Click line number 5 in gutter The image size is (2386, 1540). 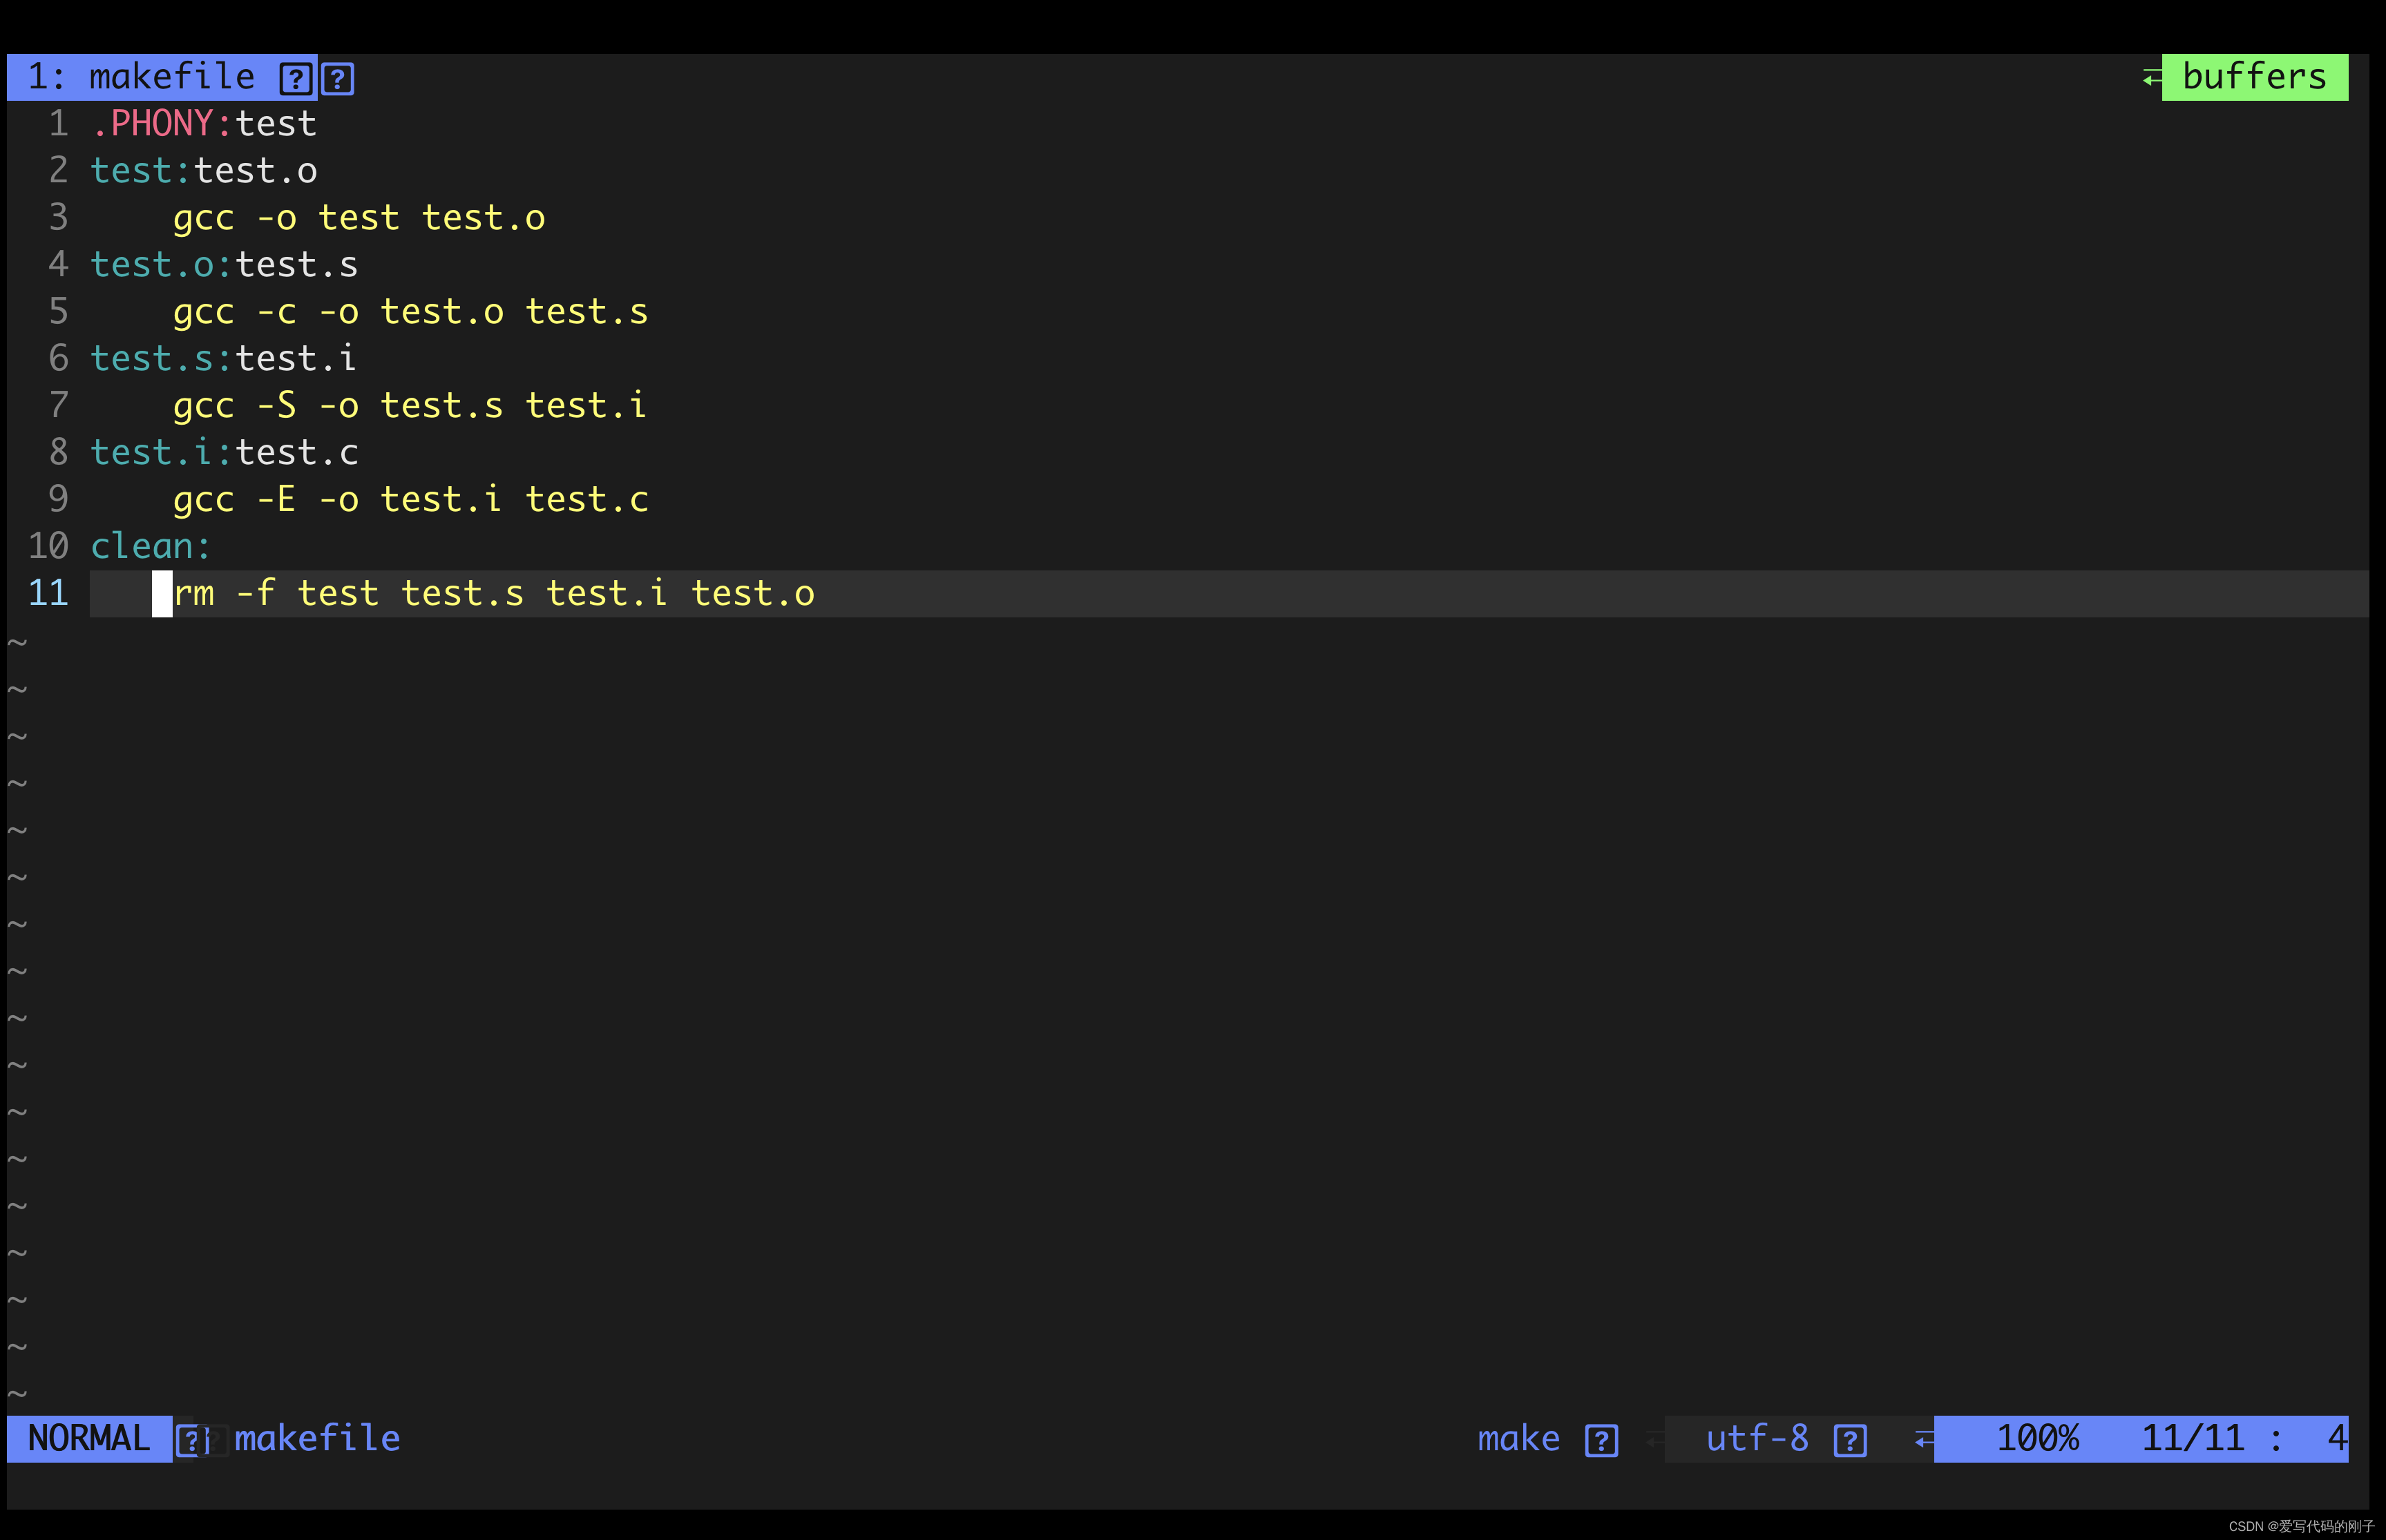[59, 312]
